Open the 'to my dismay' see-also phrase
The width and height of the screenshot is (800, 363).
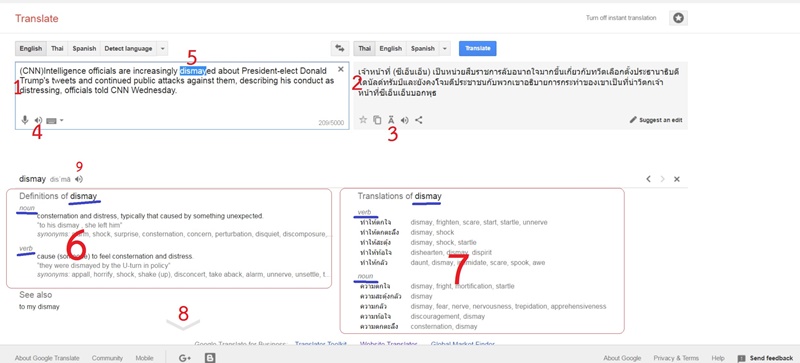tap(39, 307)
